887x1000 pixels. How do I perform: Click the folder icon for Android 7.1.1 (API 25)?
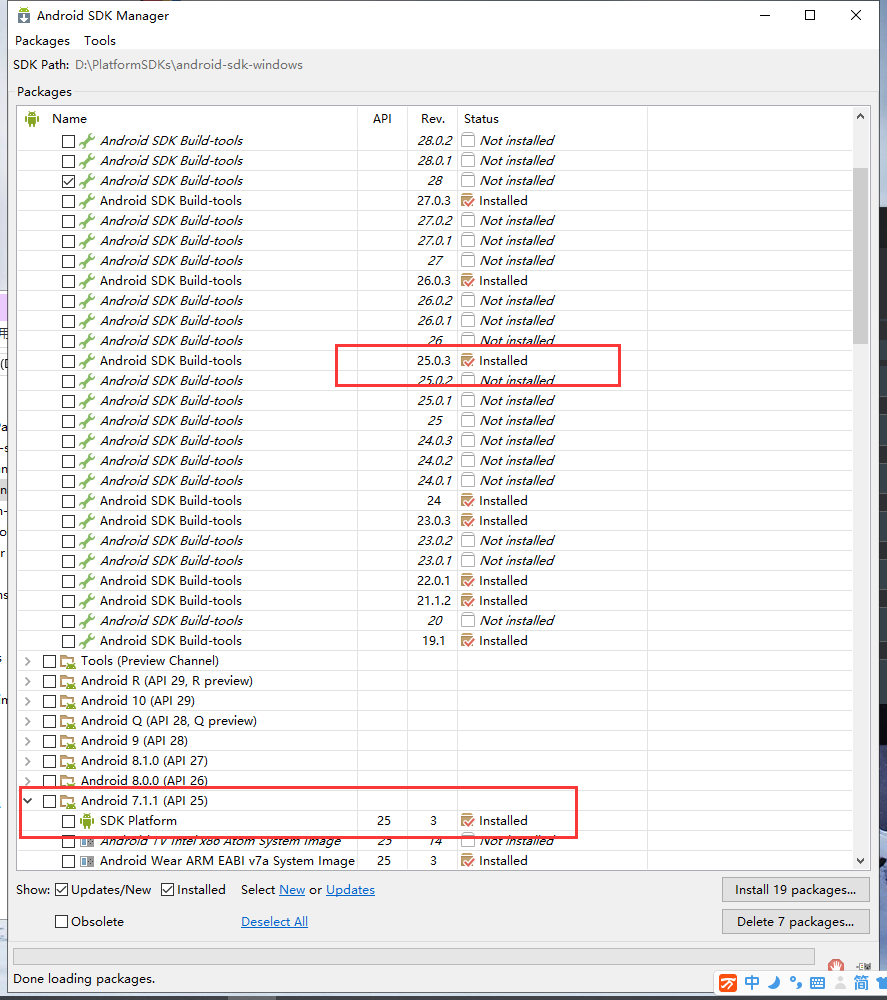coord(68,801)
